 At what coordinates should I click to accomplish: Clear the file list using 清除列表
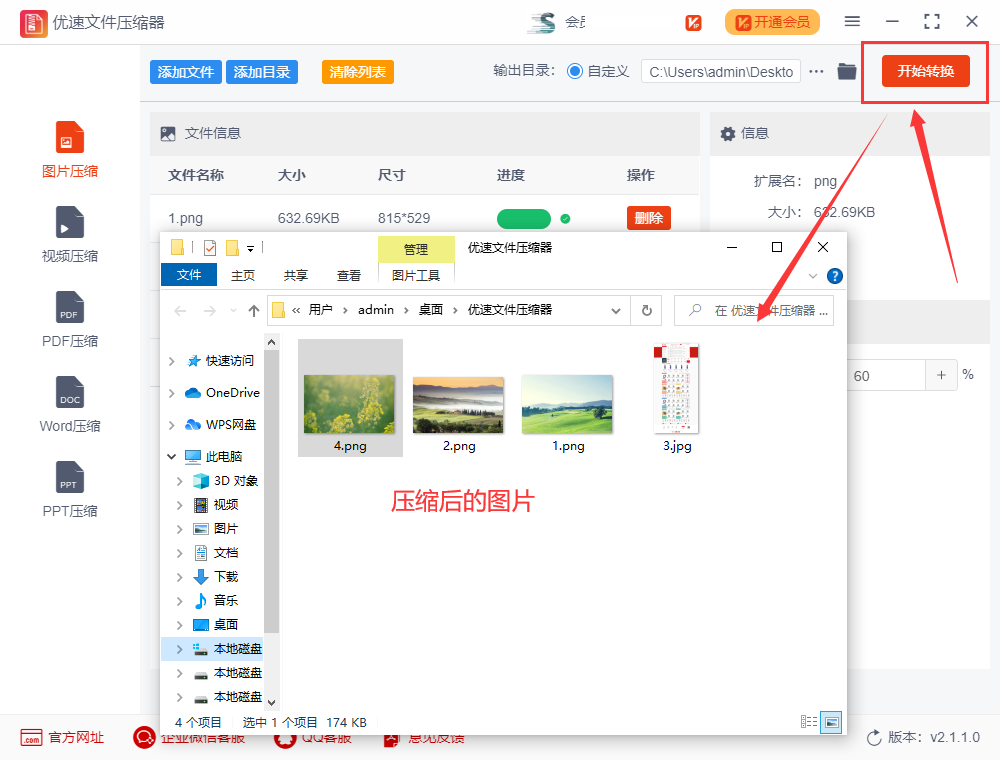click(357, 73)
